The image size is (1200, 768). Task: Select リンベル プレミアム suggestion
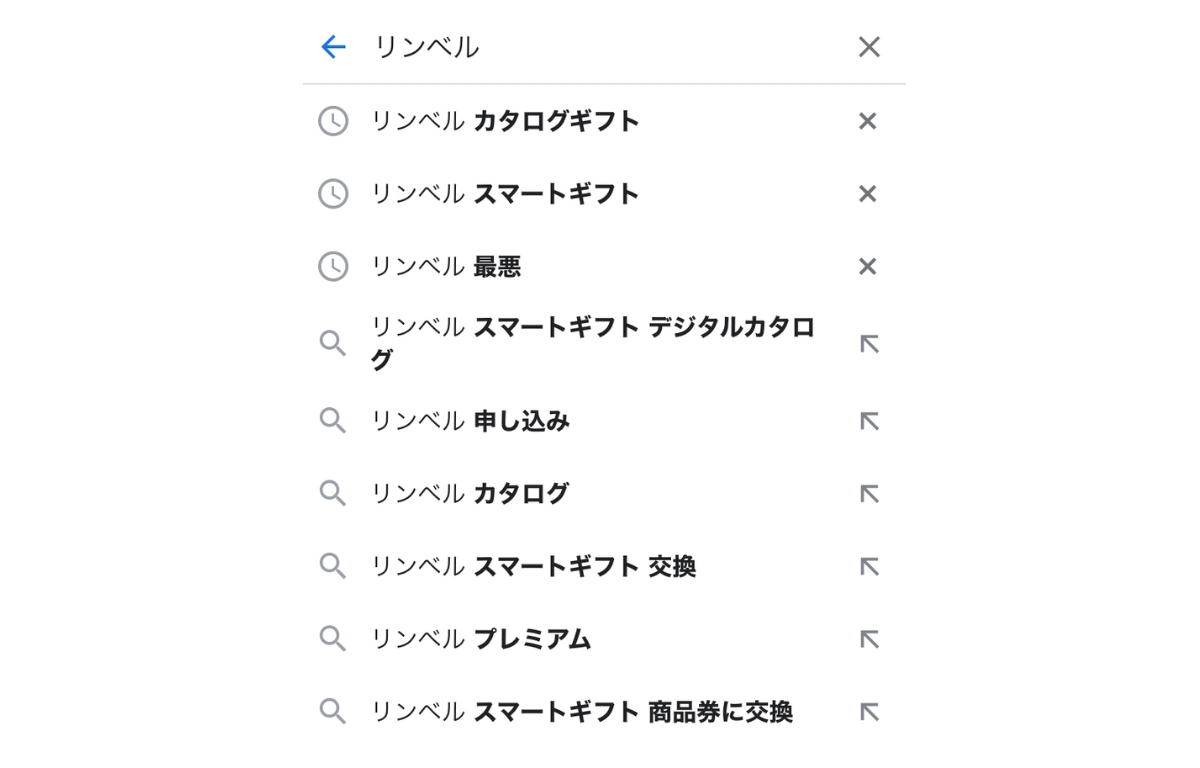click(x=481, y=639)
